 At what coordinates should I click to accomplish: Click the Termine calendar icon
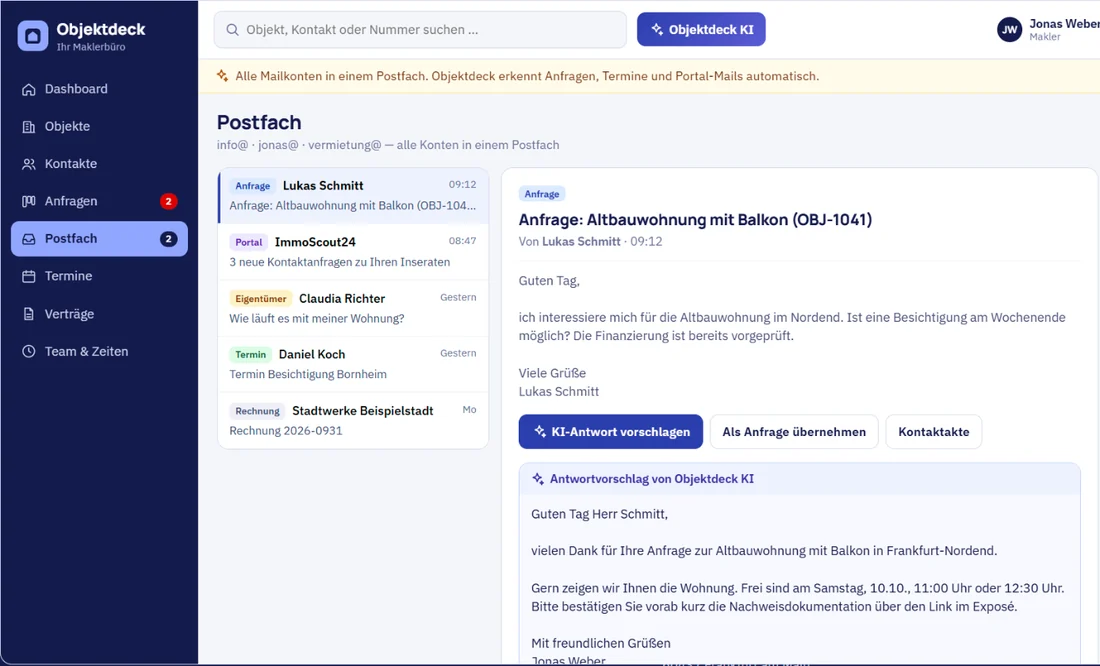point(29,276)
